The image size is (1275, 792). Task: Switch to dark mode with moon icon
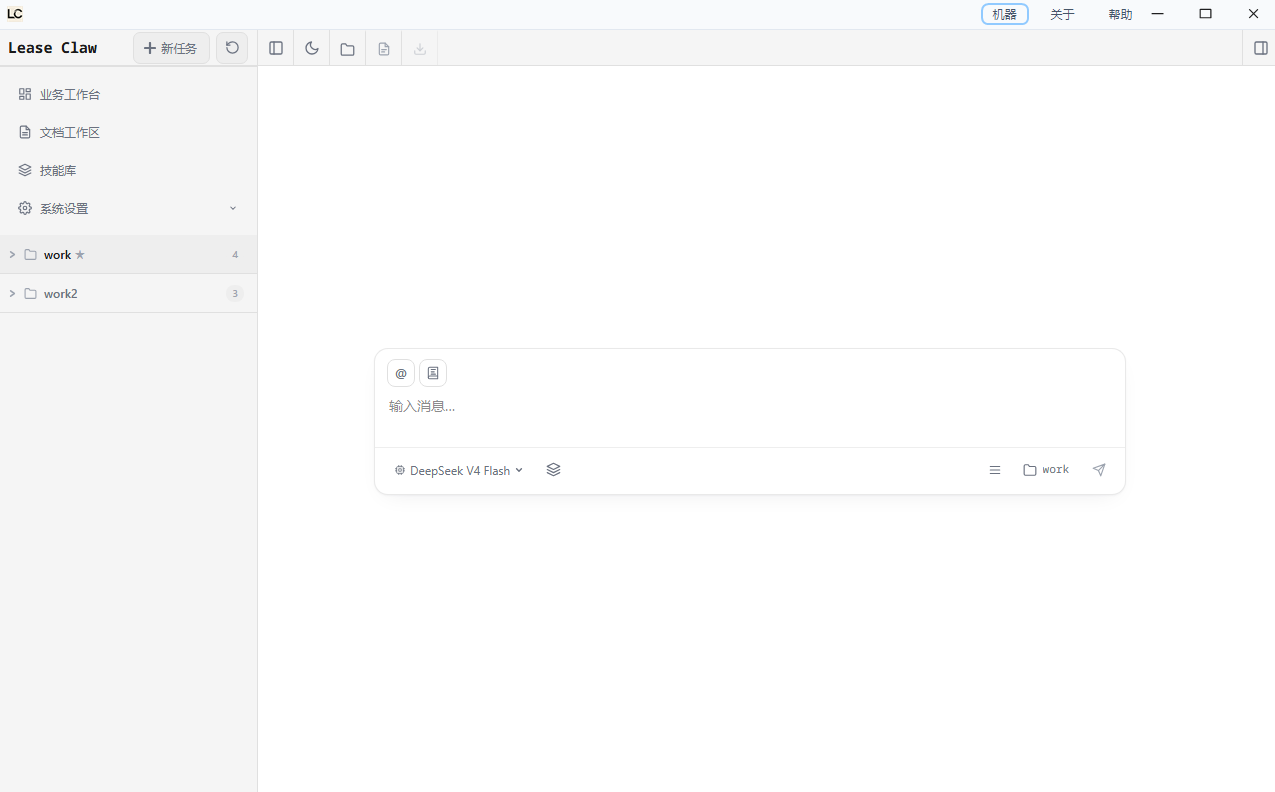tap(312, 48)
